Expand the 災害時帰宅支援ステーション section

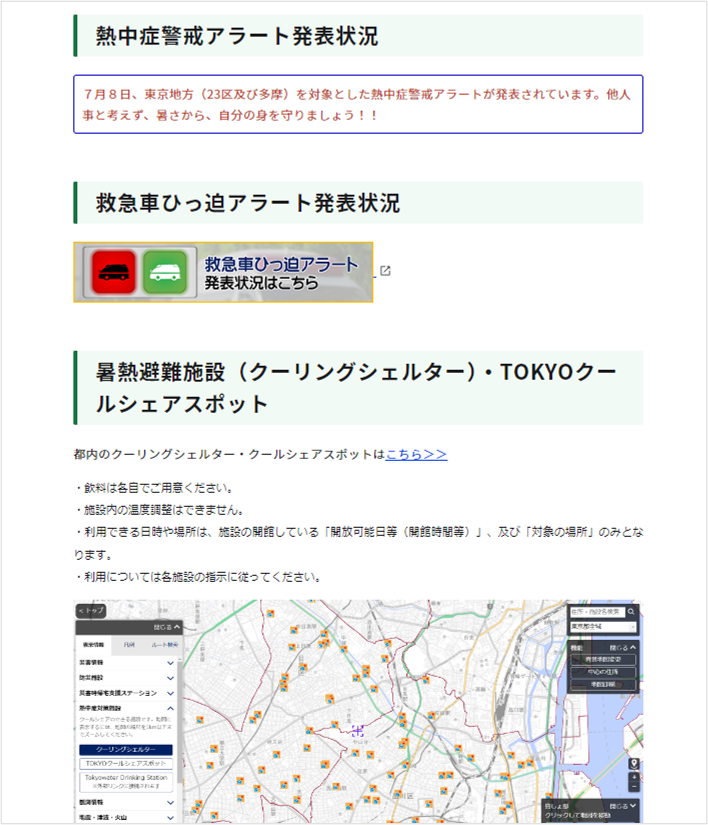(126, 693)
